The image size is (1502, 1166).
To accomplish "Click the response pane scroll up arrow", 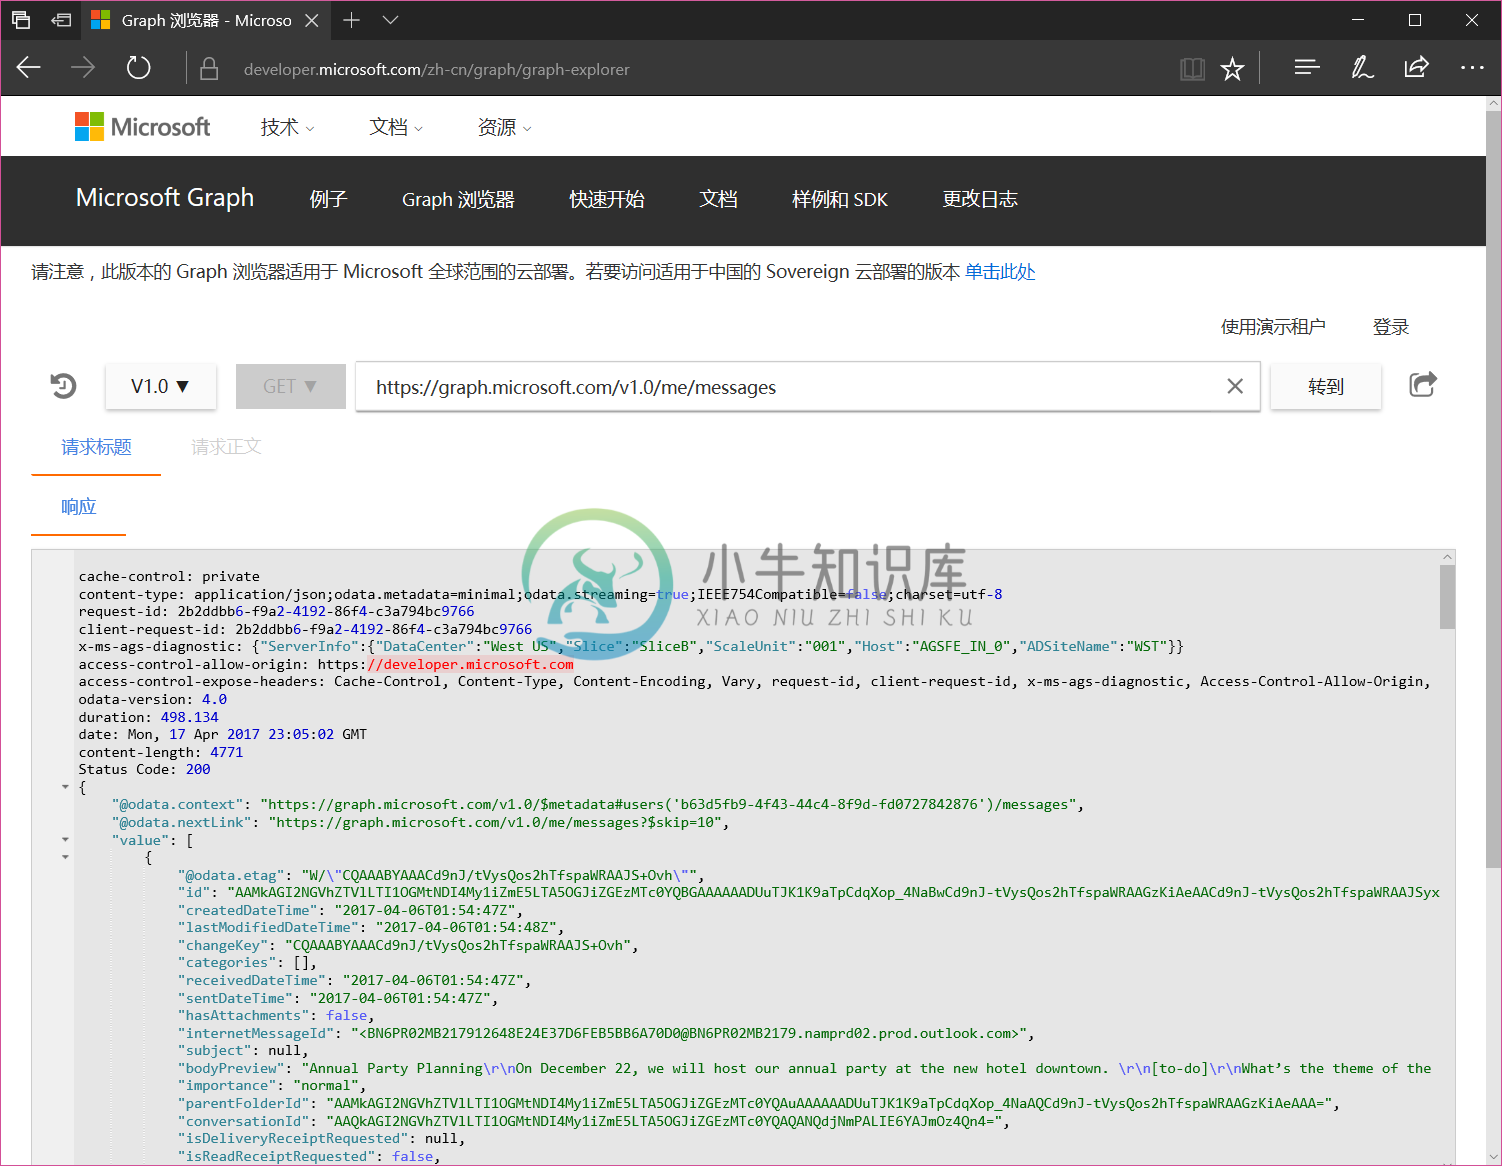I will point(1447,557).
